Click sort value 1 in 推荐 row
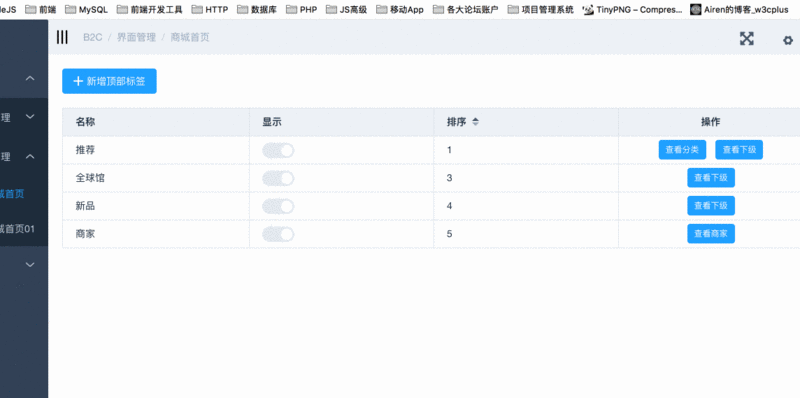 449,150
